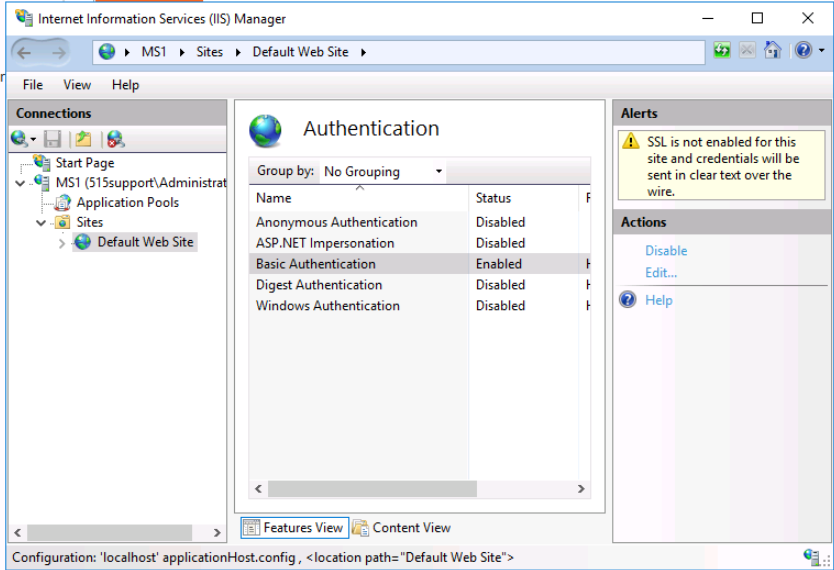Click the Create New Connection icon in Connections
Image resolution: width=834 pixels, height=570 pixels.
point(19,139)
